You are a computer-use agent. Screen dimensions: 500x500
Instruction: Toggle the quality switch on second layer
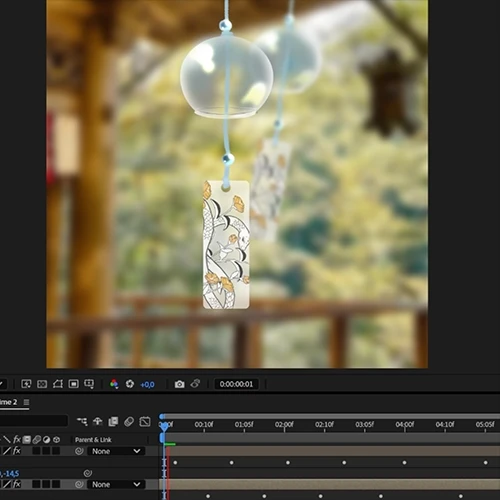[x=7, y=484]
